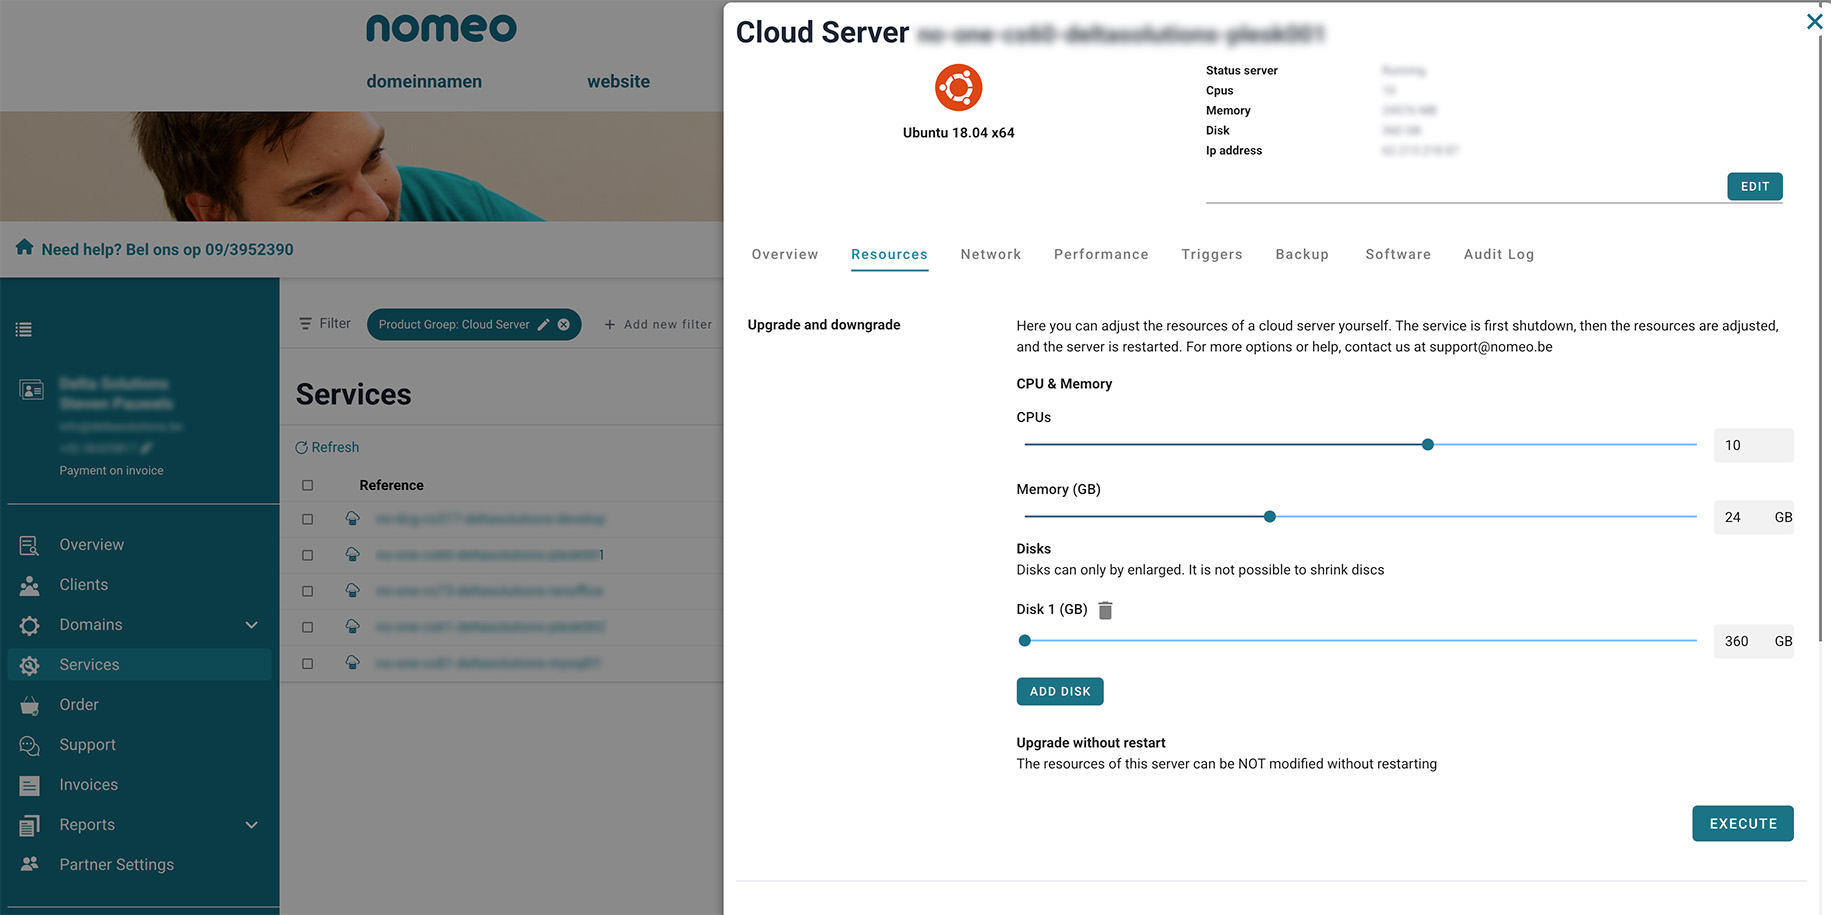1831x915 pixels.
Task: Click the Ubuntu logo icon
Action: pyautogui.click(x=958, y=88)
